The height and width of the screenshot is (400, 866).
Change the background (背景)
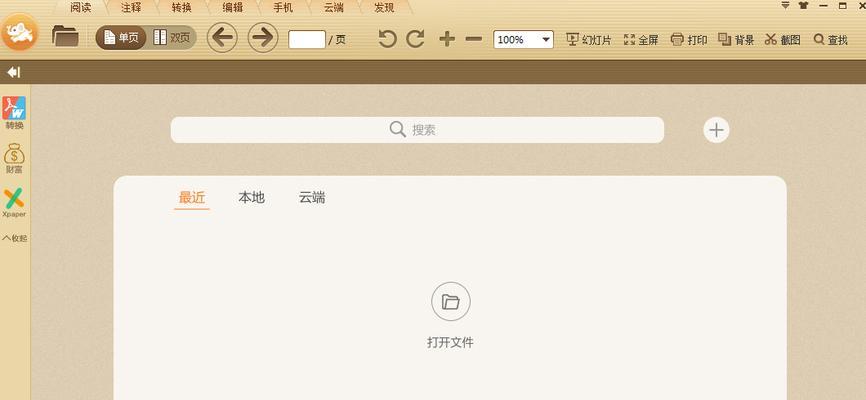click(x=736, y=39)
